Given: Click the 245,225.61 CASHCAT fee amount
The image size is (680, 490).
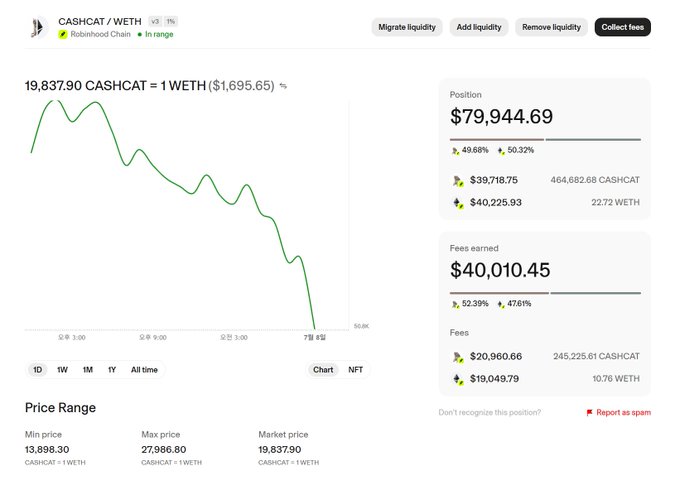Looking at the screenshot, I should click(x=596, y=356).
